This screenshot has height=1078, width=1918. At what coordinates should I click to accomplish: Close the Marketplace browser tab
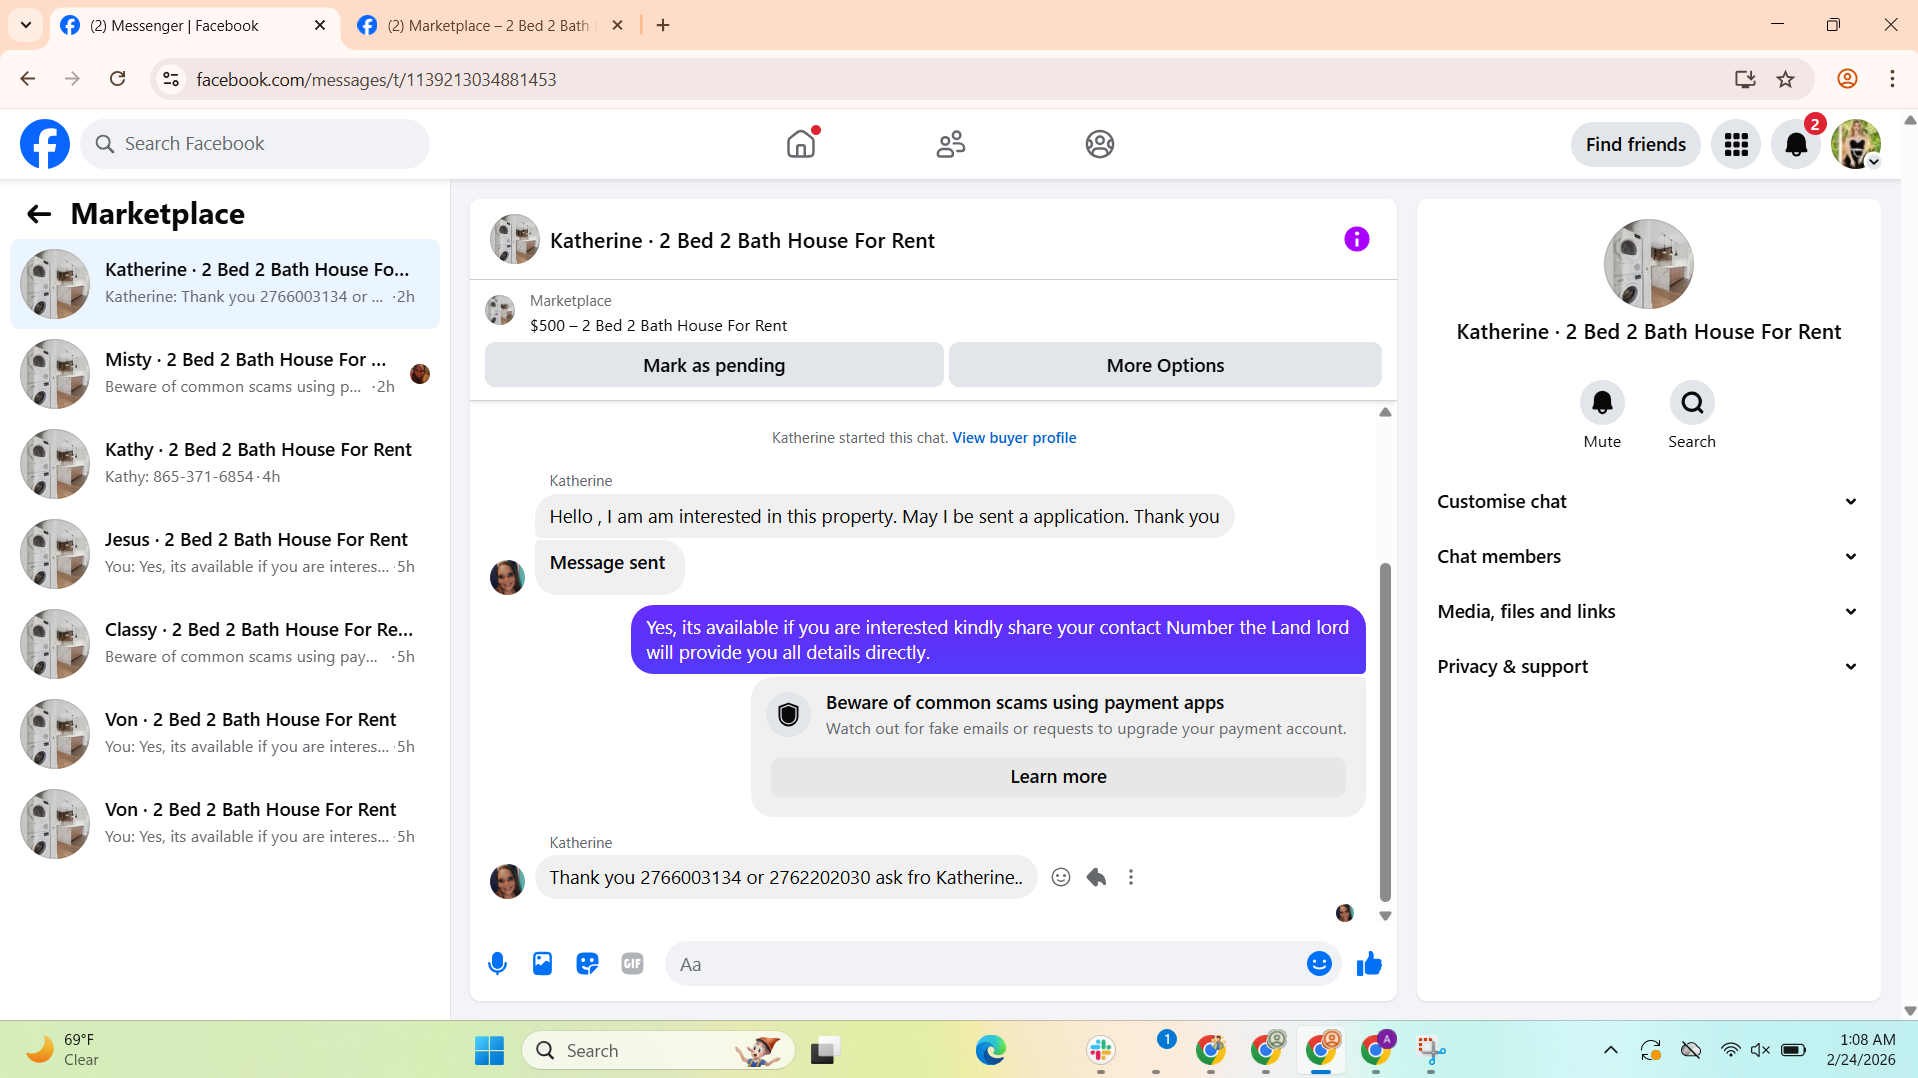point(617,26)
